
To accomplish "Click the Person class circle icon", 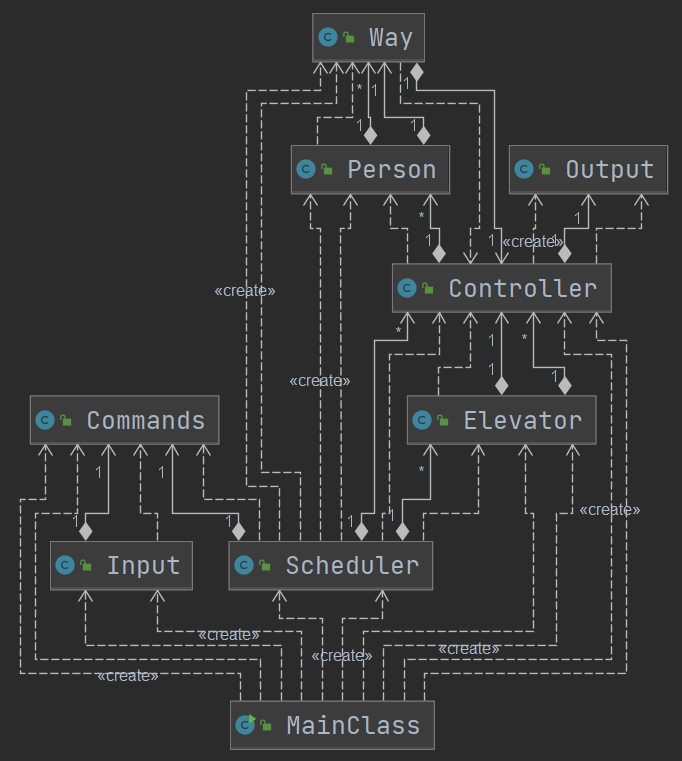I will click(x=306, y=169).
